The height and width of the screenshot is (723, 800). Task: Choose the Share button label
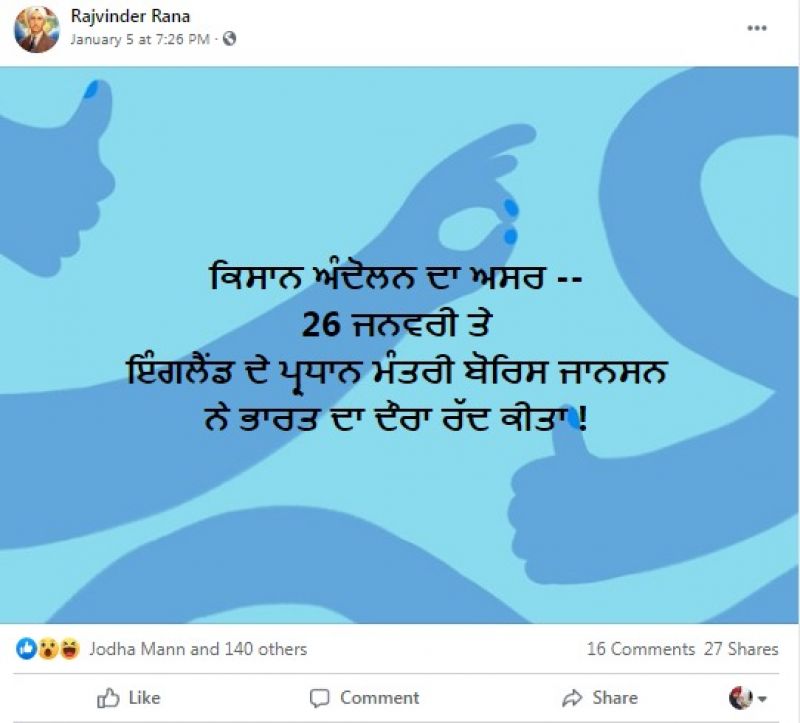[615, 697]
